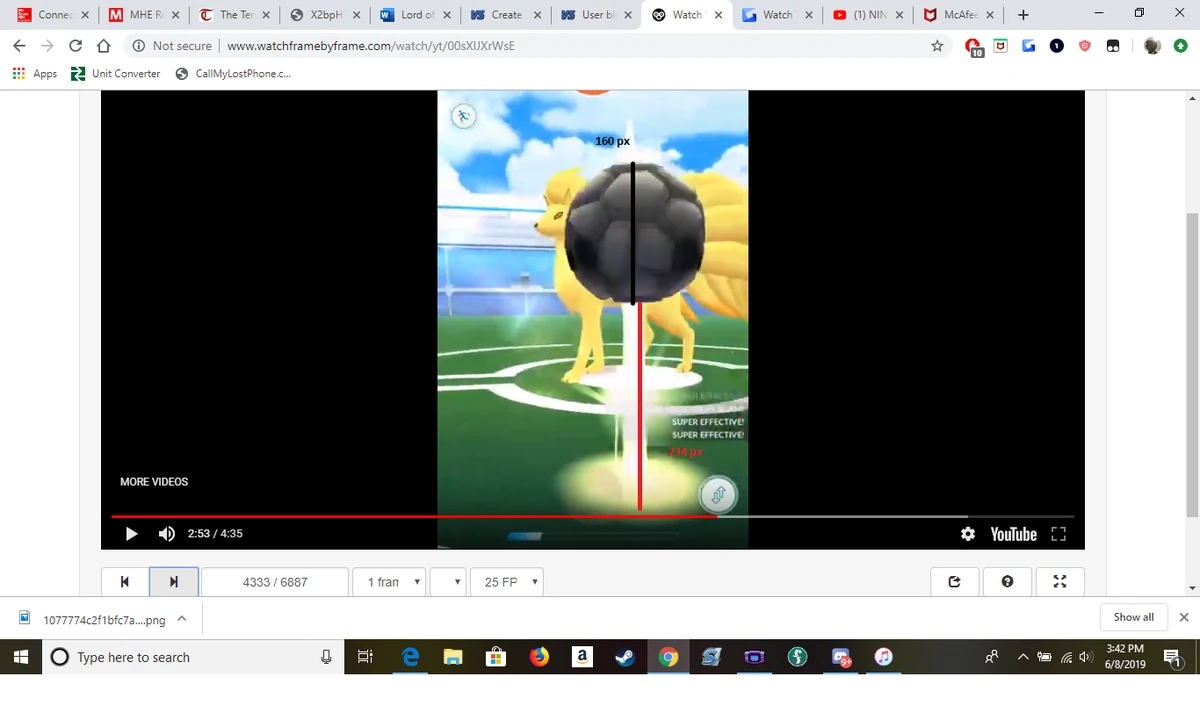The width and height of the screenshot is (1200, 727).
Task: Mute the video using speaker icon
Action: click(168, 534)
